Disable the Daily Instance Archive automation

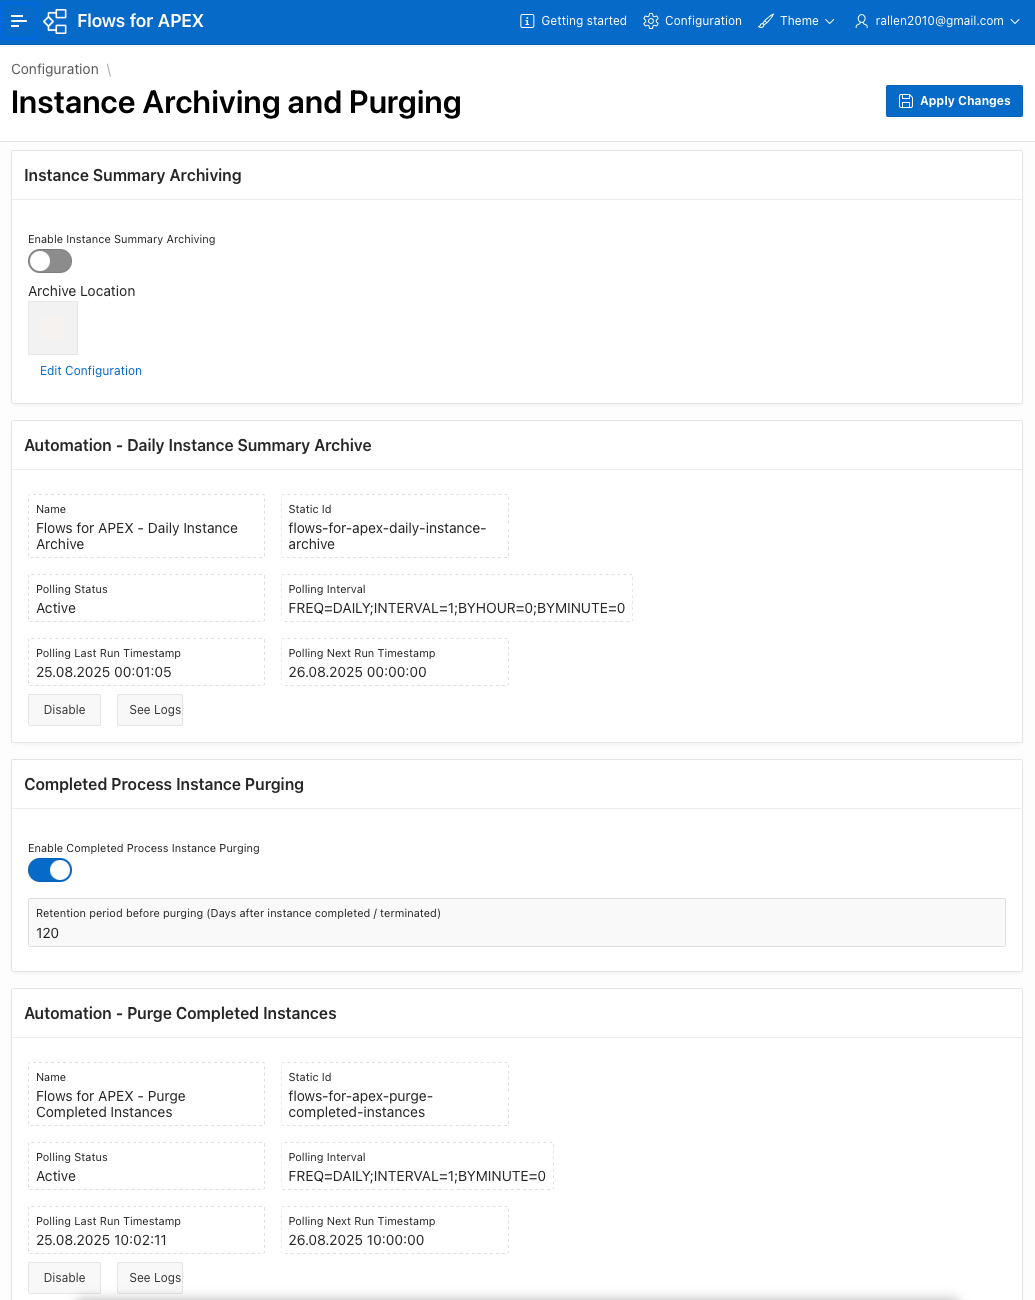click(x=65, y=710)
